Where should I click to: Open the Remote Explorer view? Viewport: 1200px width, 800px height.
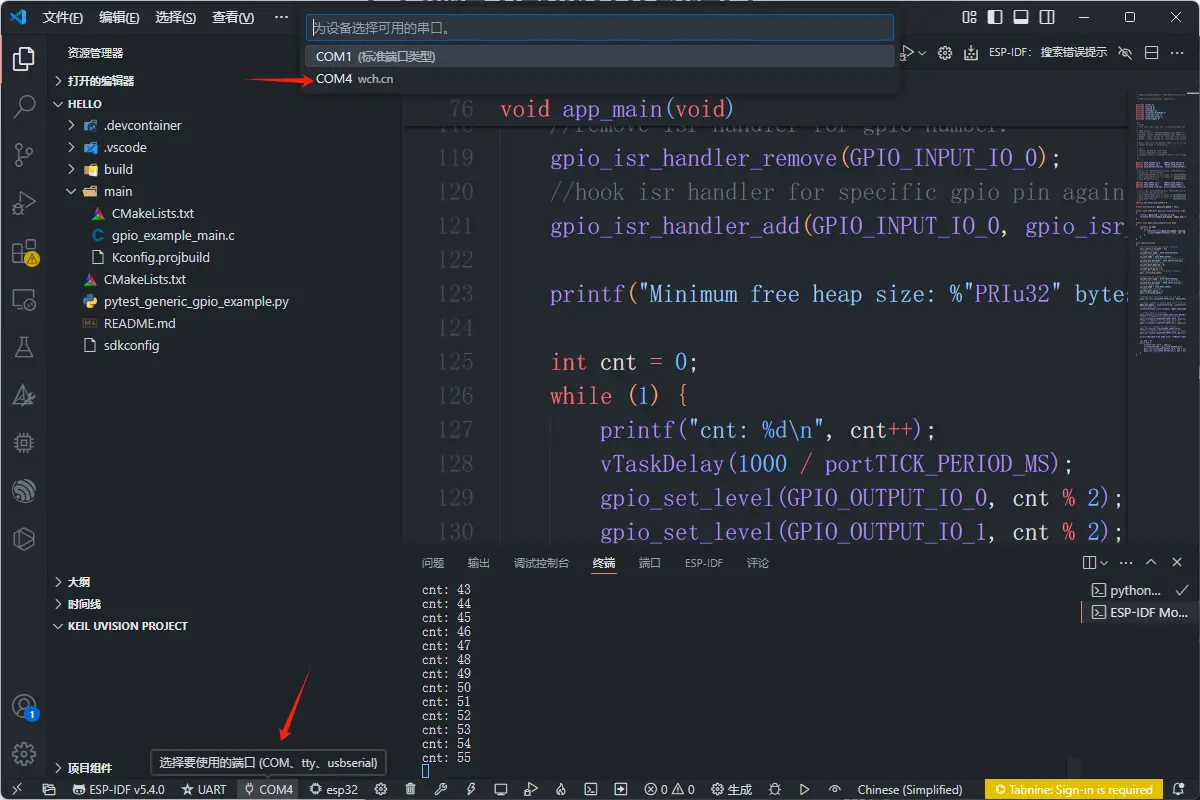coord(23,299)
